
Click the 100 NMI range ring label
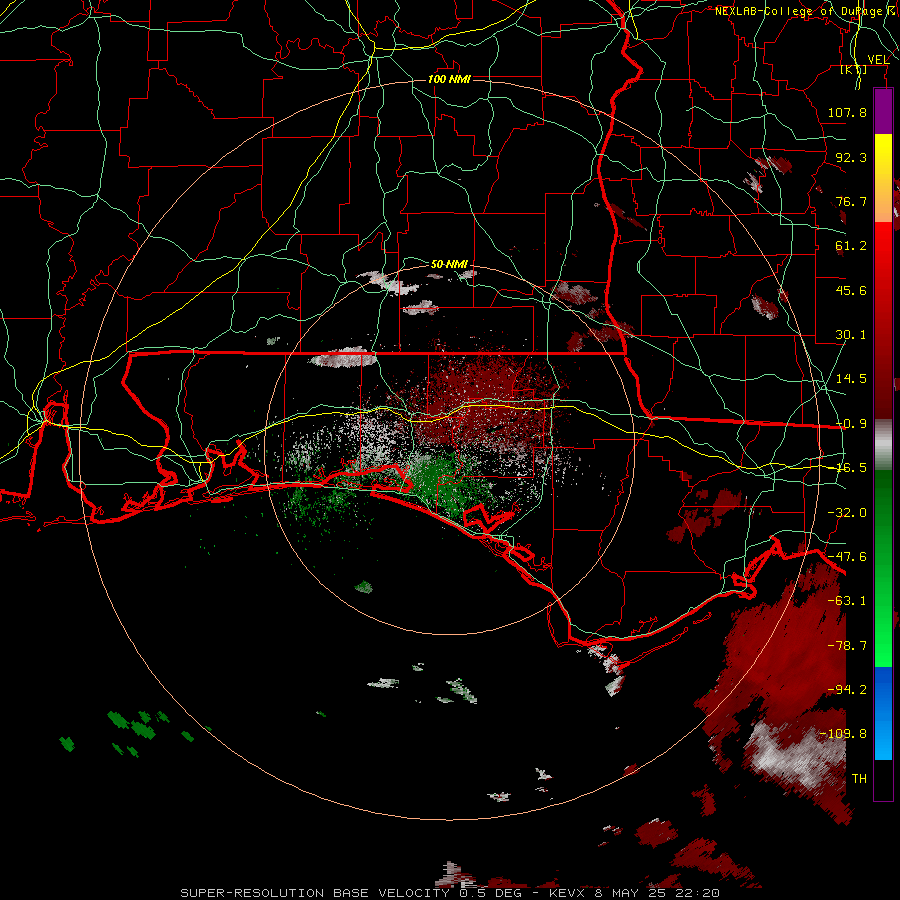tap(449, 79)
